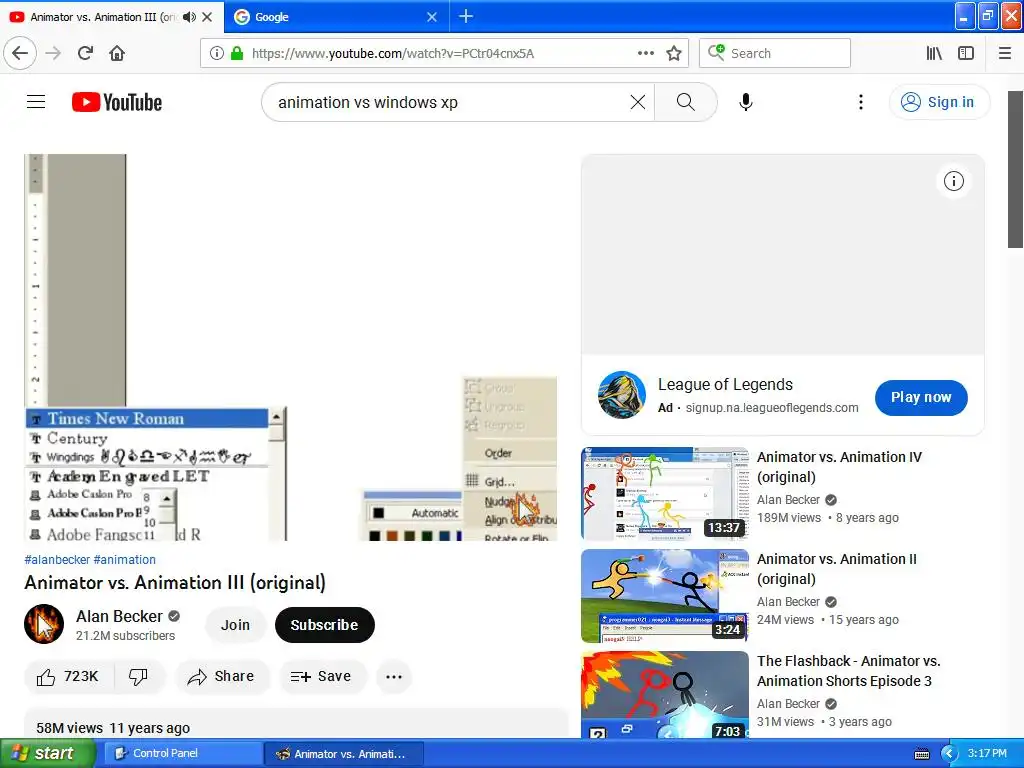Open signup.na.leagueoflegends.com ad link
The height and width of the screenshot is (768, 1024).
click(x=771, y=408)
